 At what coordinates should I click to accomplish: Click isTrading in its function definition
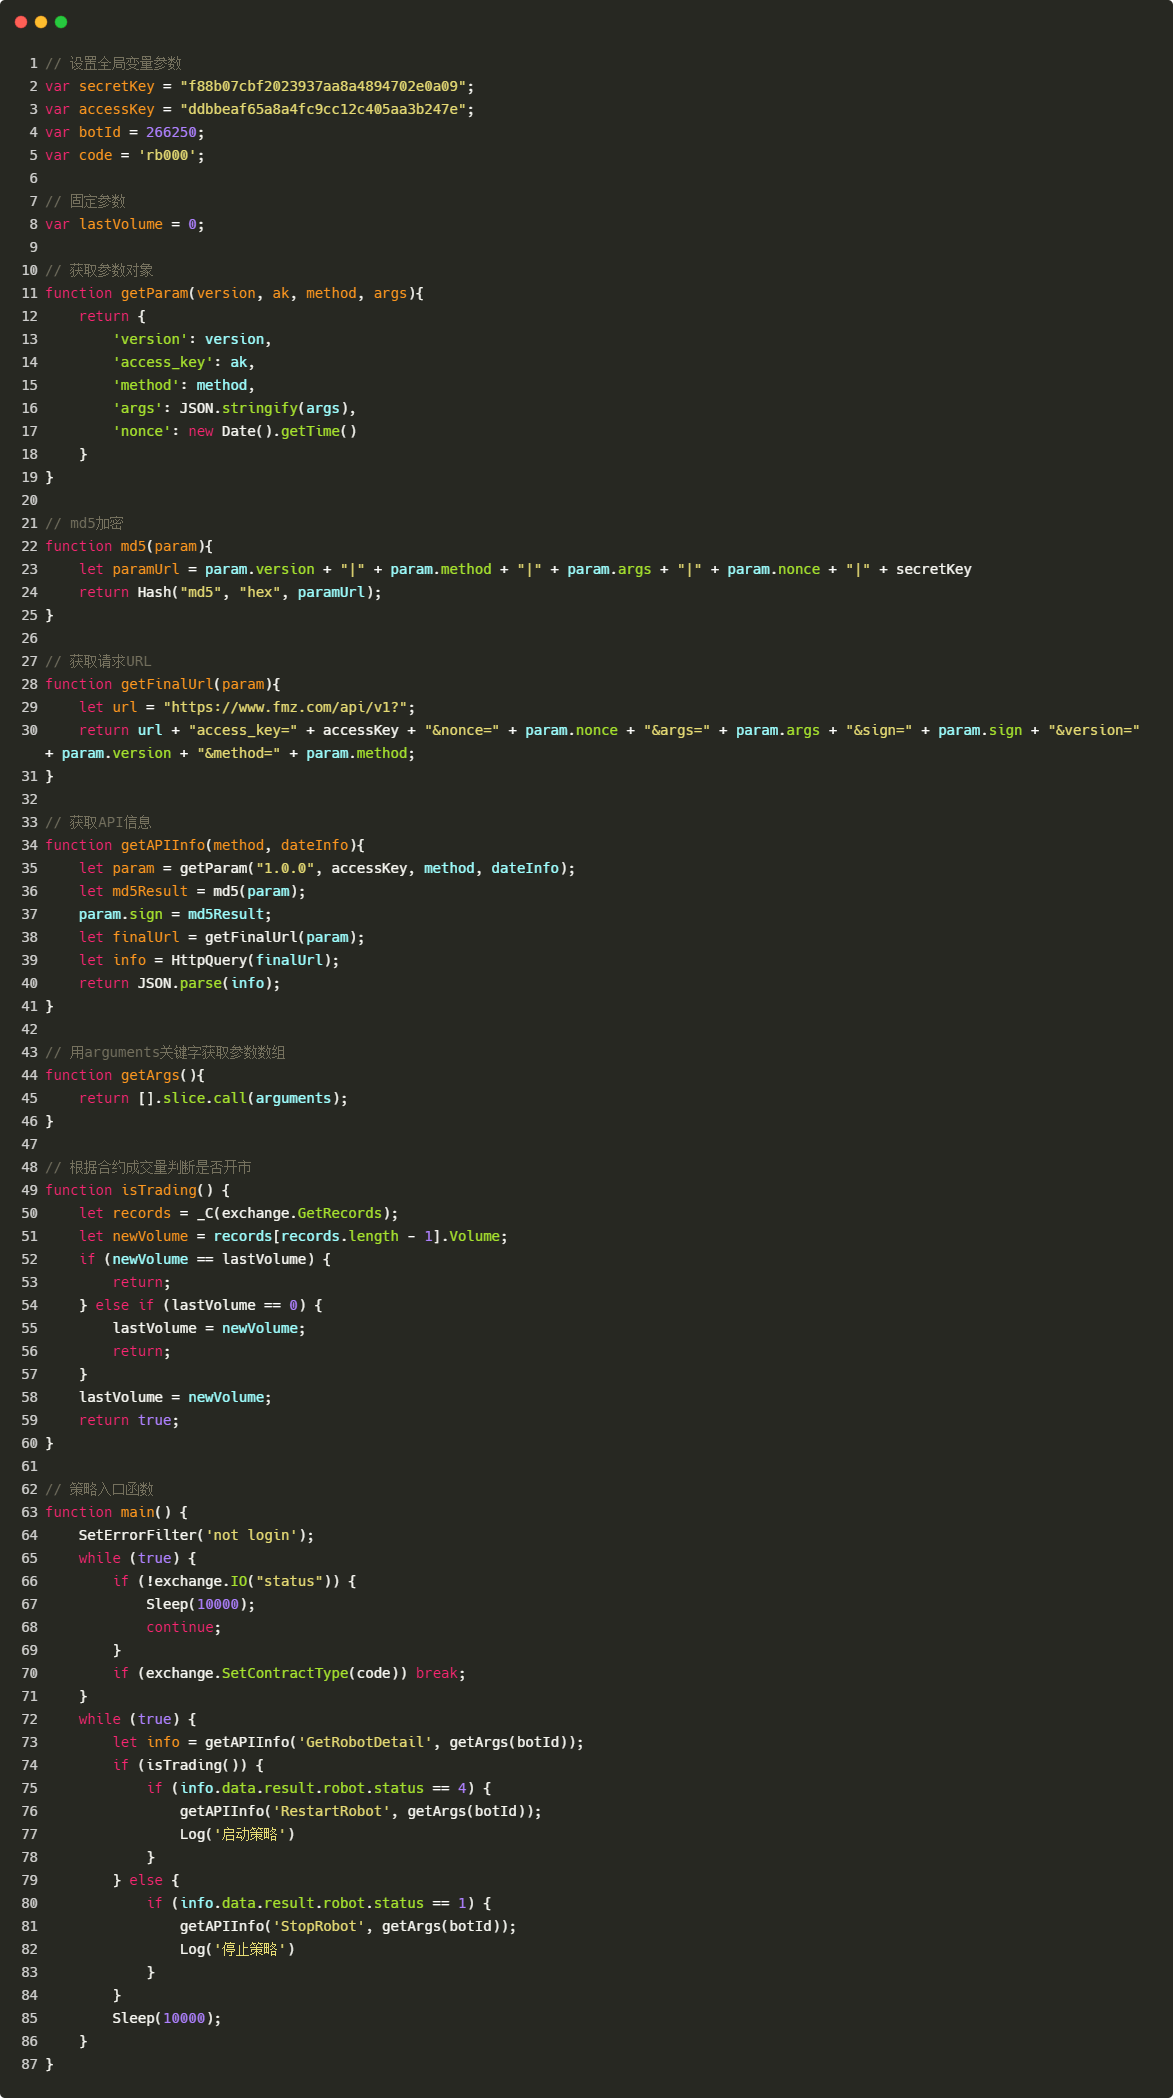[158, 1190]
